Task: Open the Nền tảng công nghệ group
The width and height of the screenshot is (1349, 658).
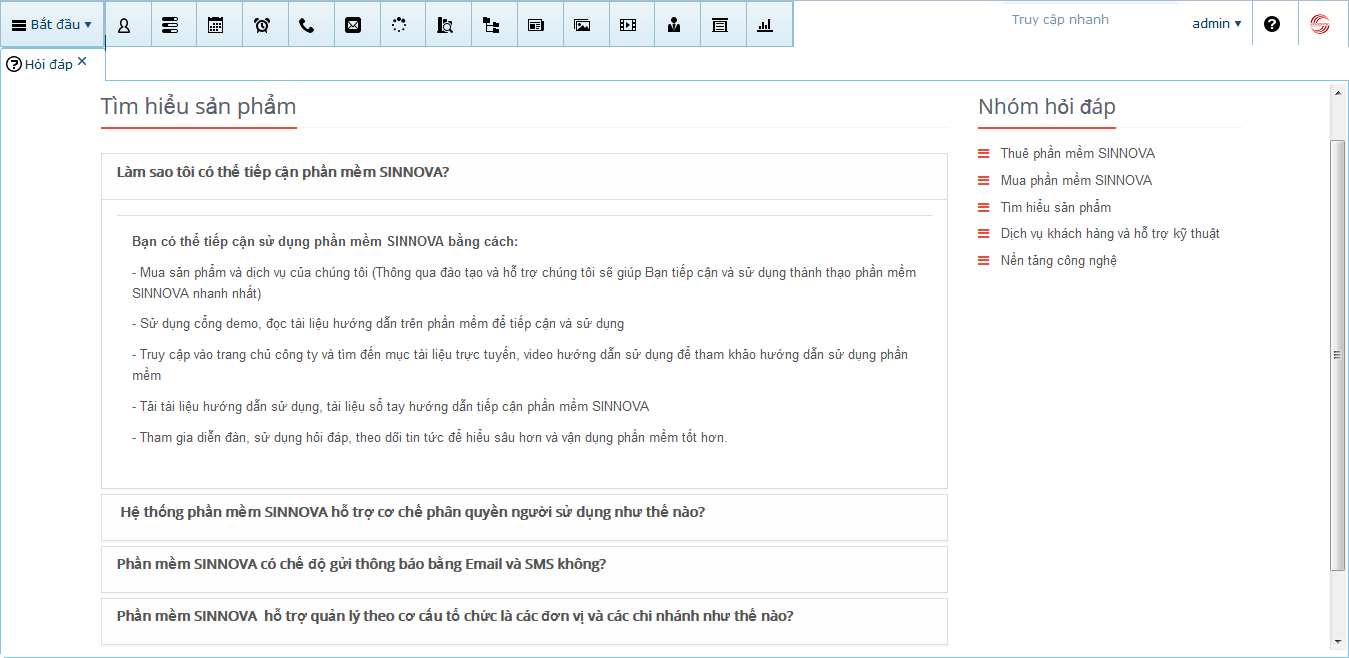Action: pyautogui.click(x=1059, y=260)
